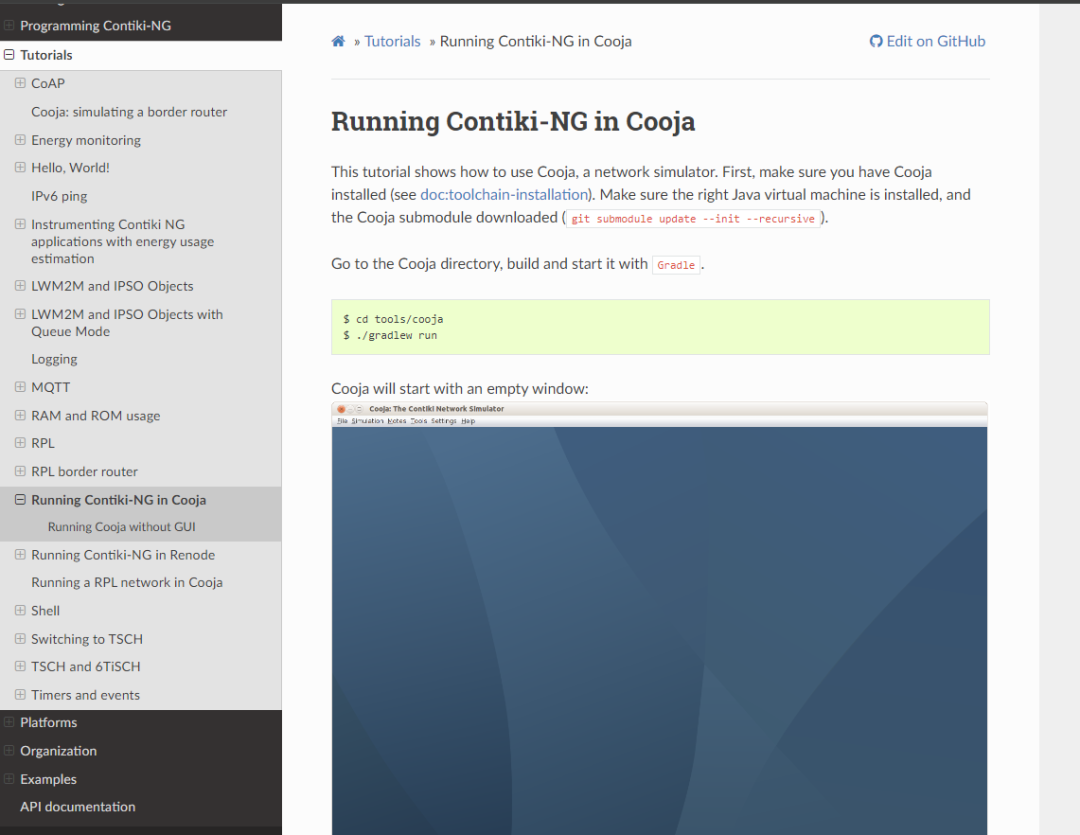The height and width of the screenshot is (835, 1080).
Task: Click the cd tools/cooja command line
Action: click(x=393, y=319)
